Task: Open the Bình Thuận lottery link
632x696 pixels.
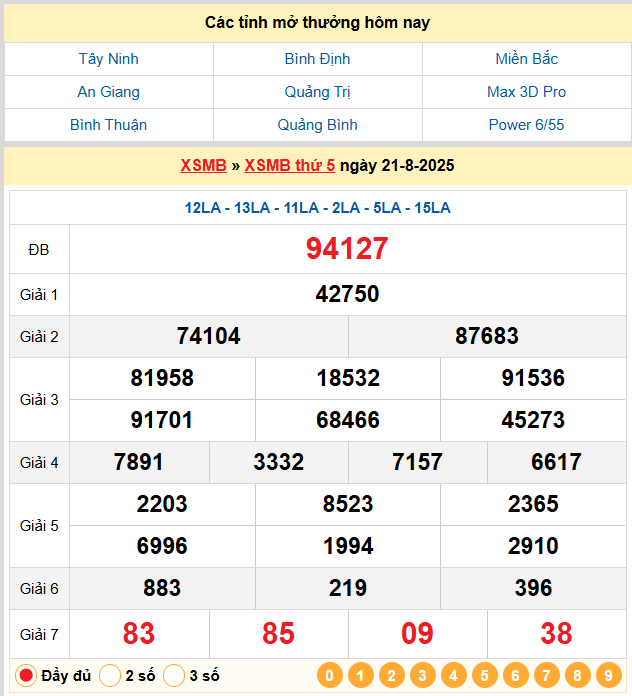Action: tap(108, 125)
